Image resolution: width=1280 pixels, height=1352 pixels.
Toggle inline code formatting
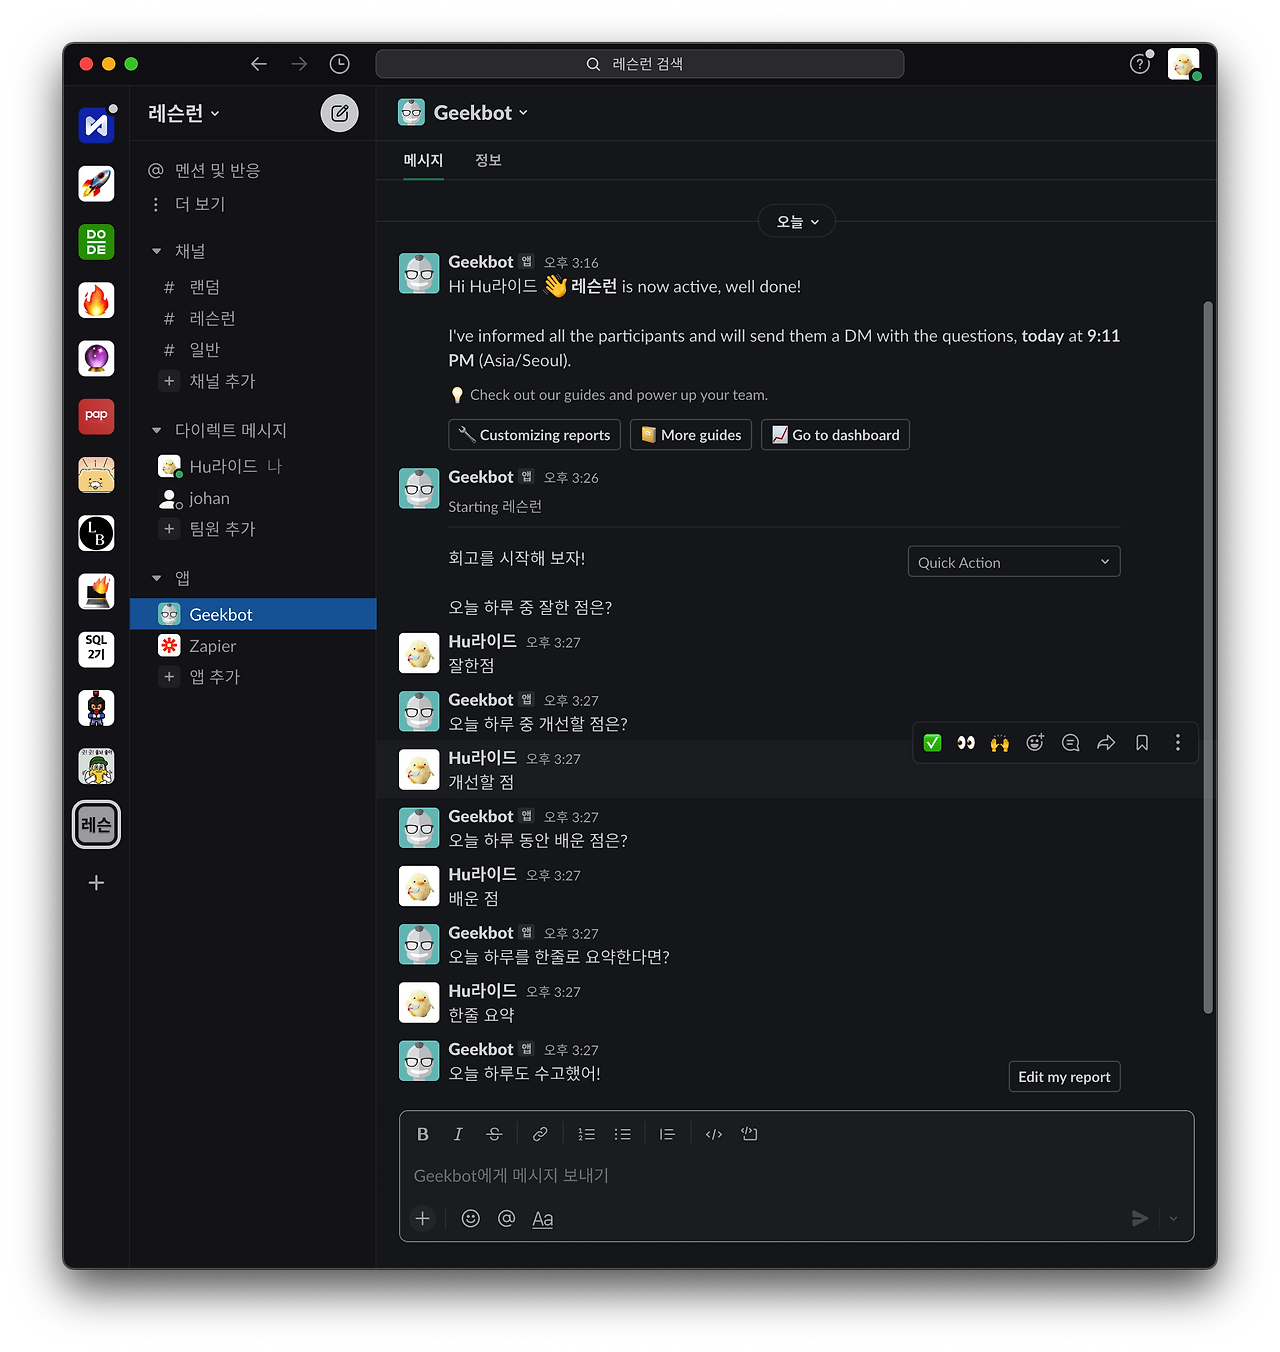coord(714,1134)
